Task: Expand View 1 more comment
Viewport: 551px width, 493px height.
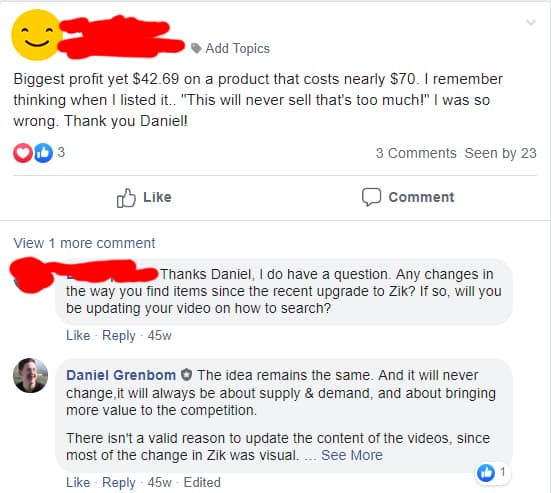Action: point(84,243)
